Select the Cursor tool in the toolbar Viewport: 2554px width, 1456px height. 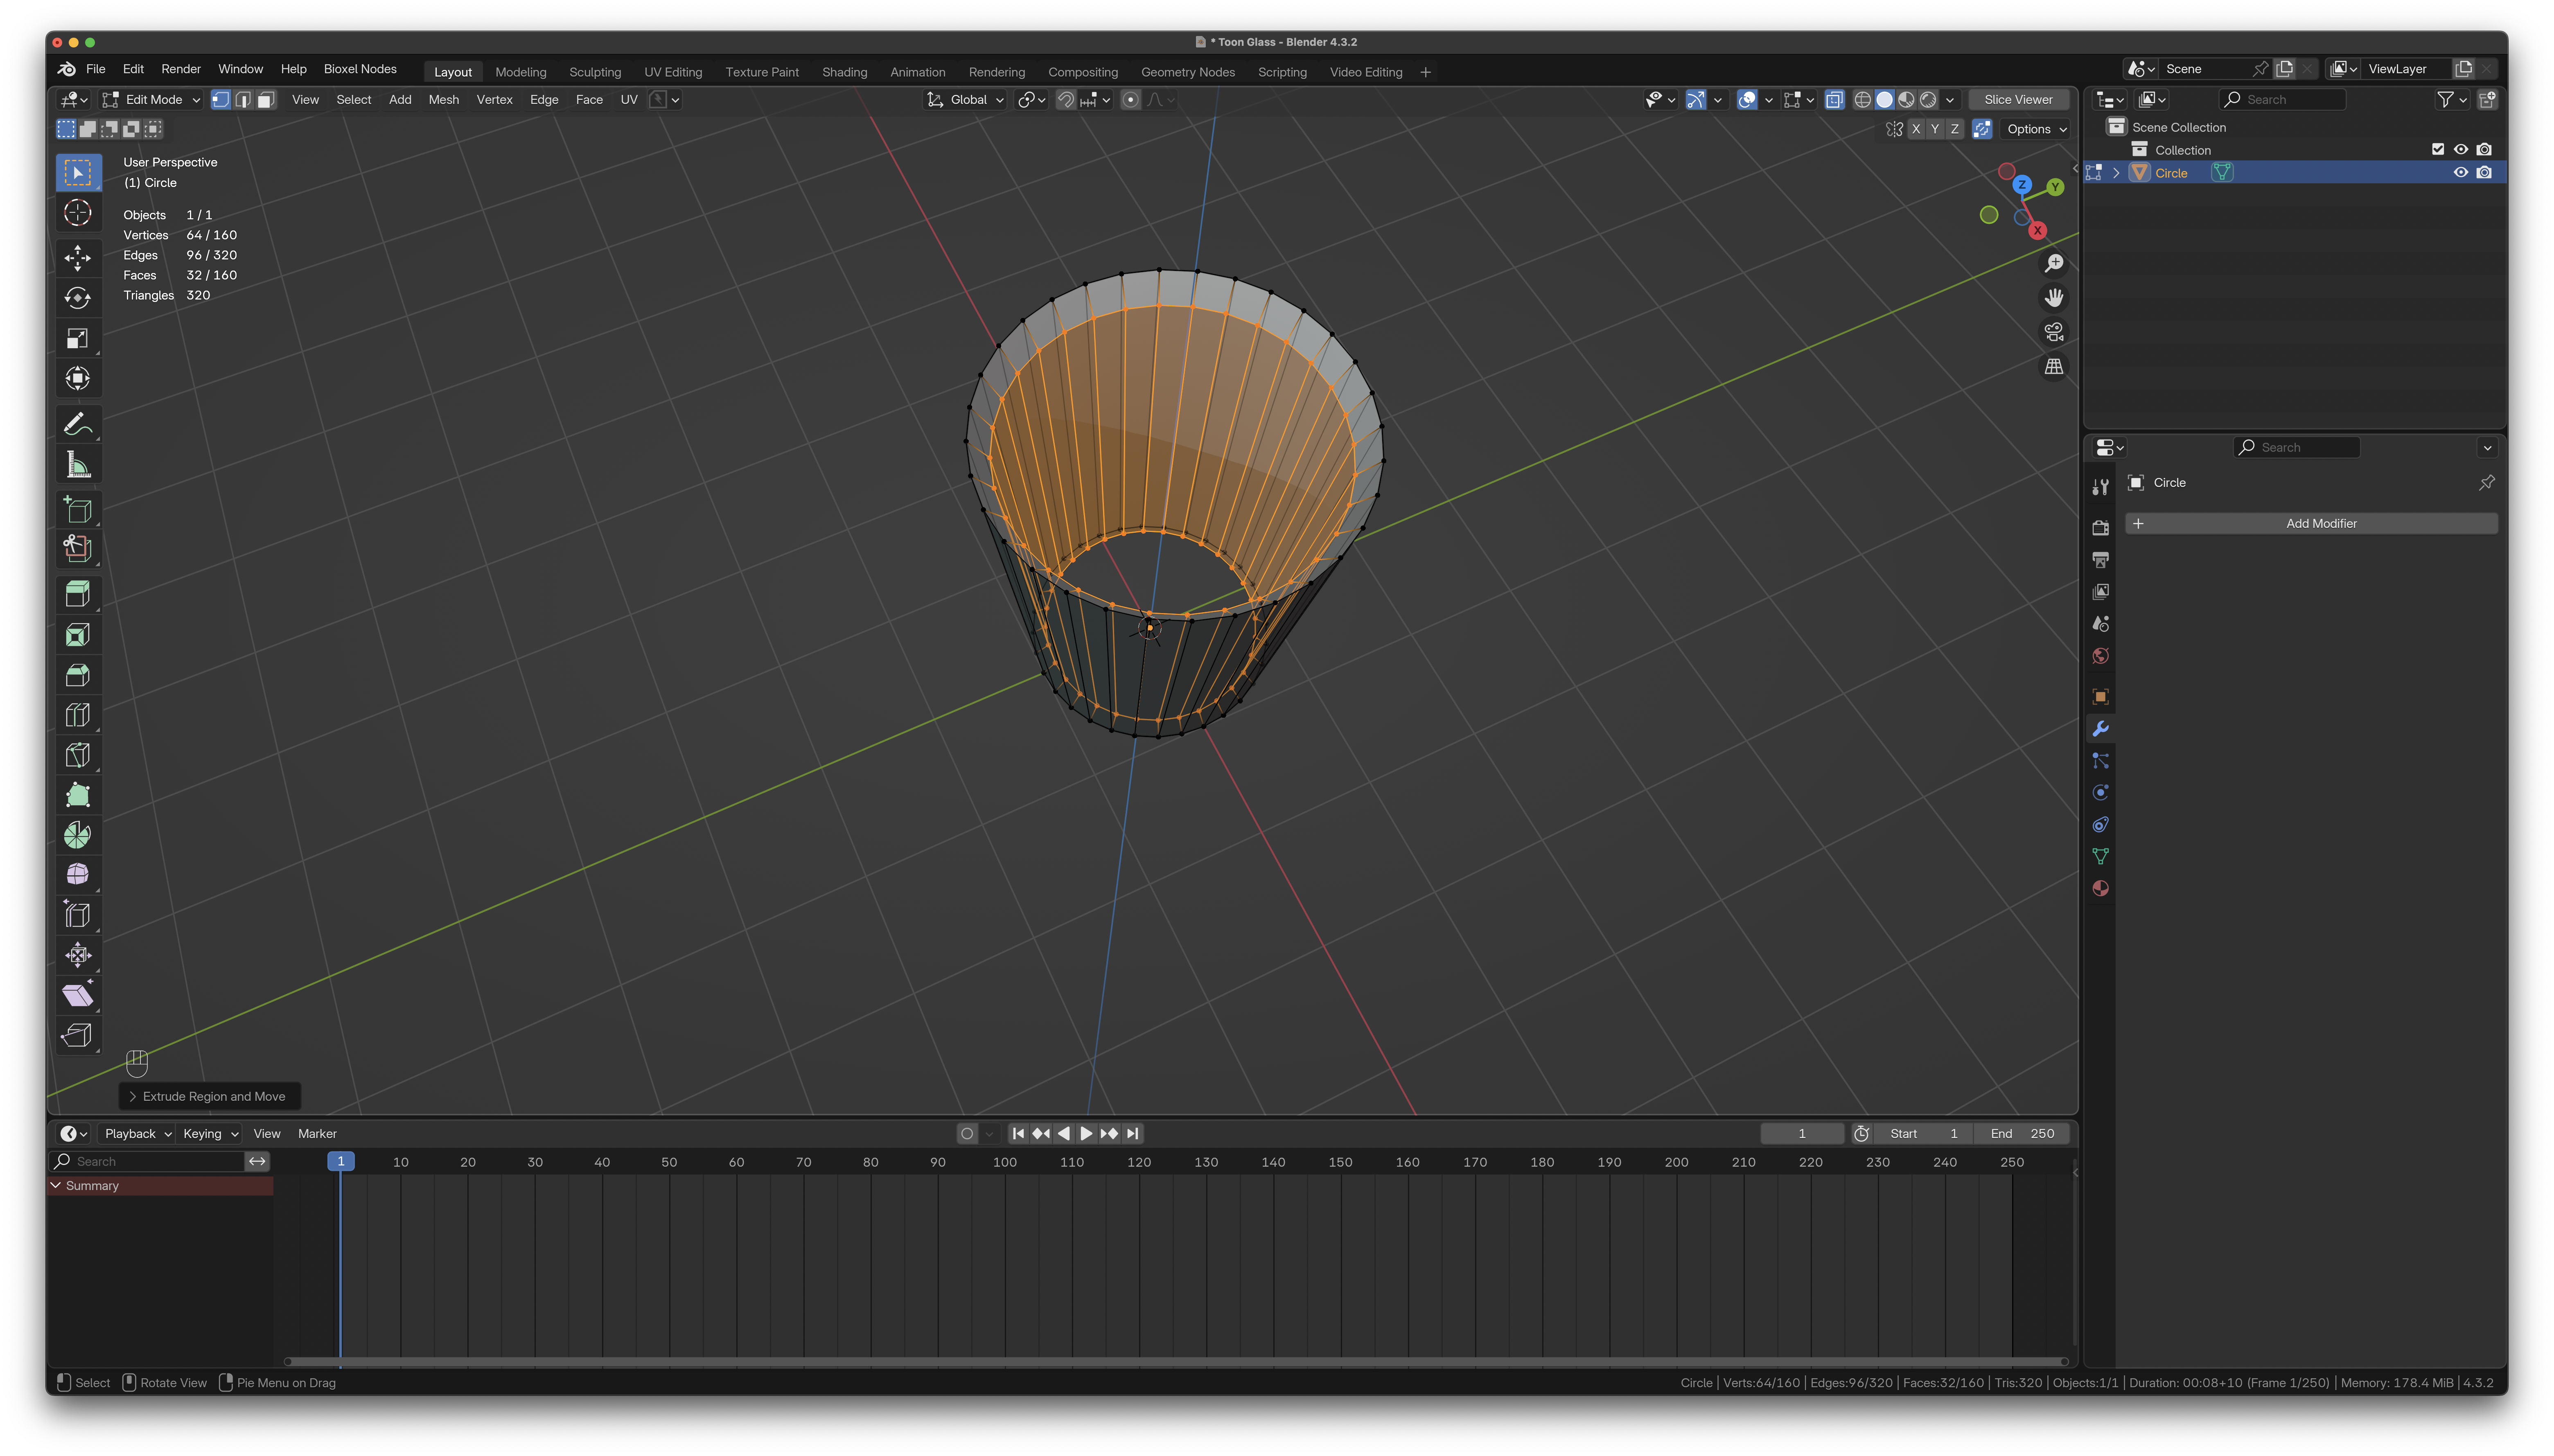tap(78, 213)
